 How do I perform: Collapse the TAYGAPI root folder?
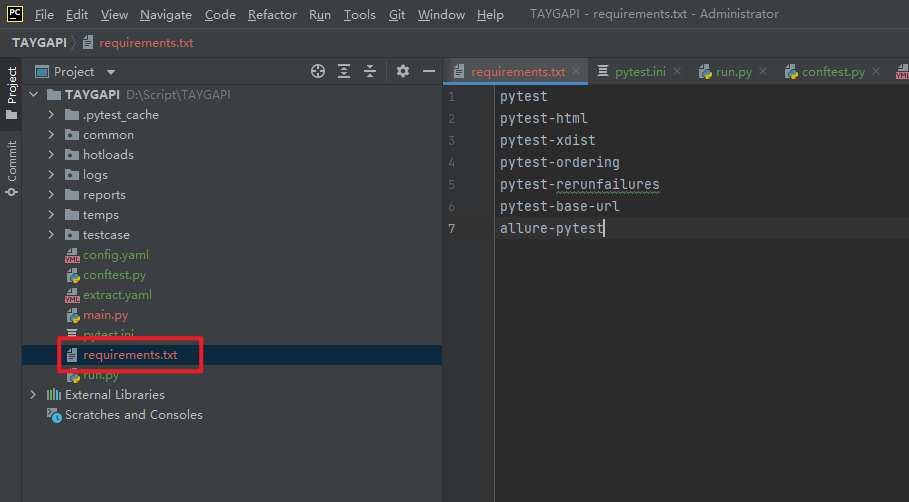click(33, 95)
